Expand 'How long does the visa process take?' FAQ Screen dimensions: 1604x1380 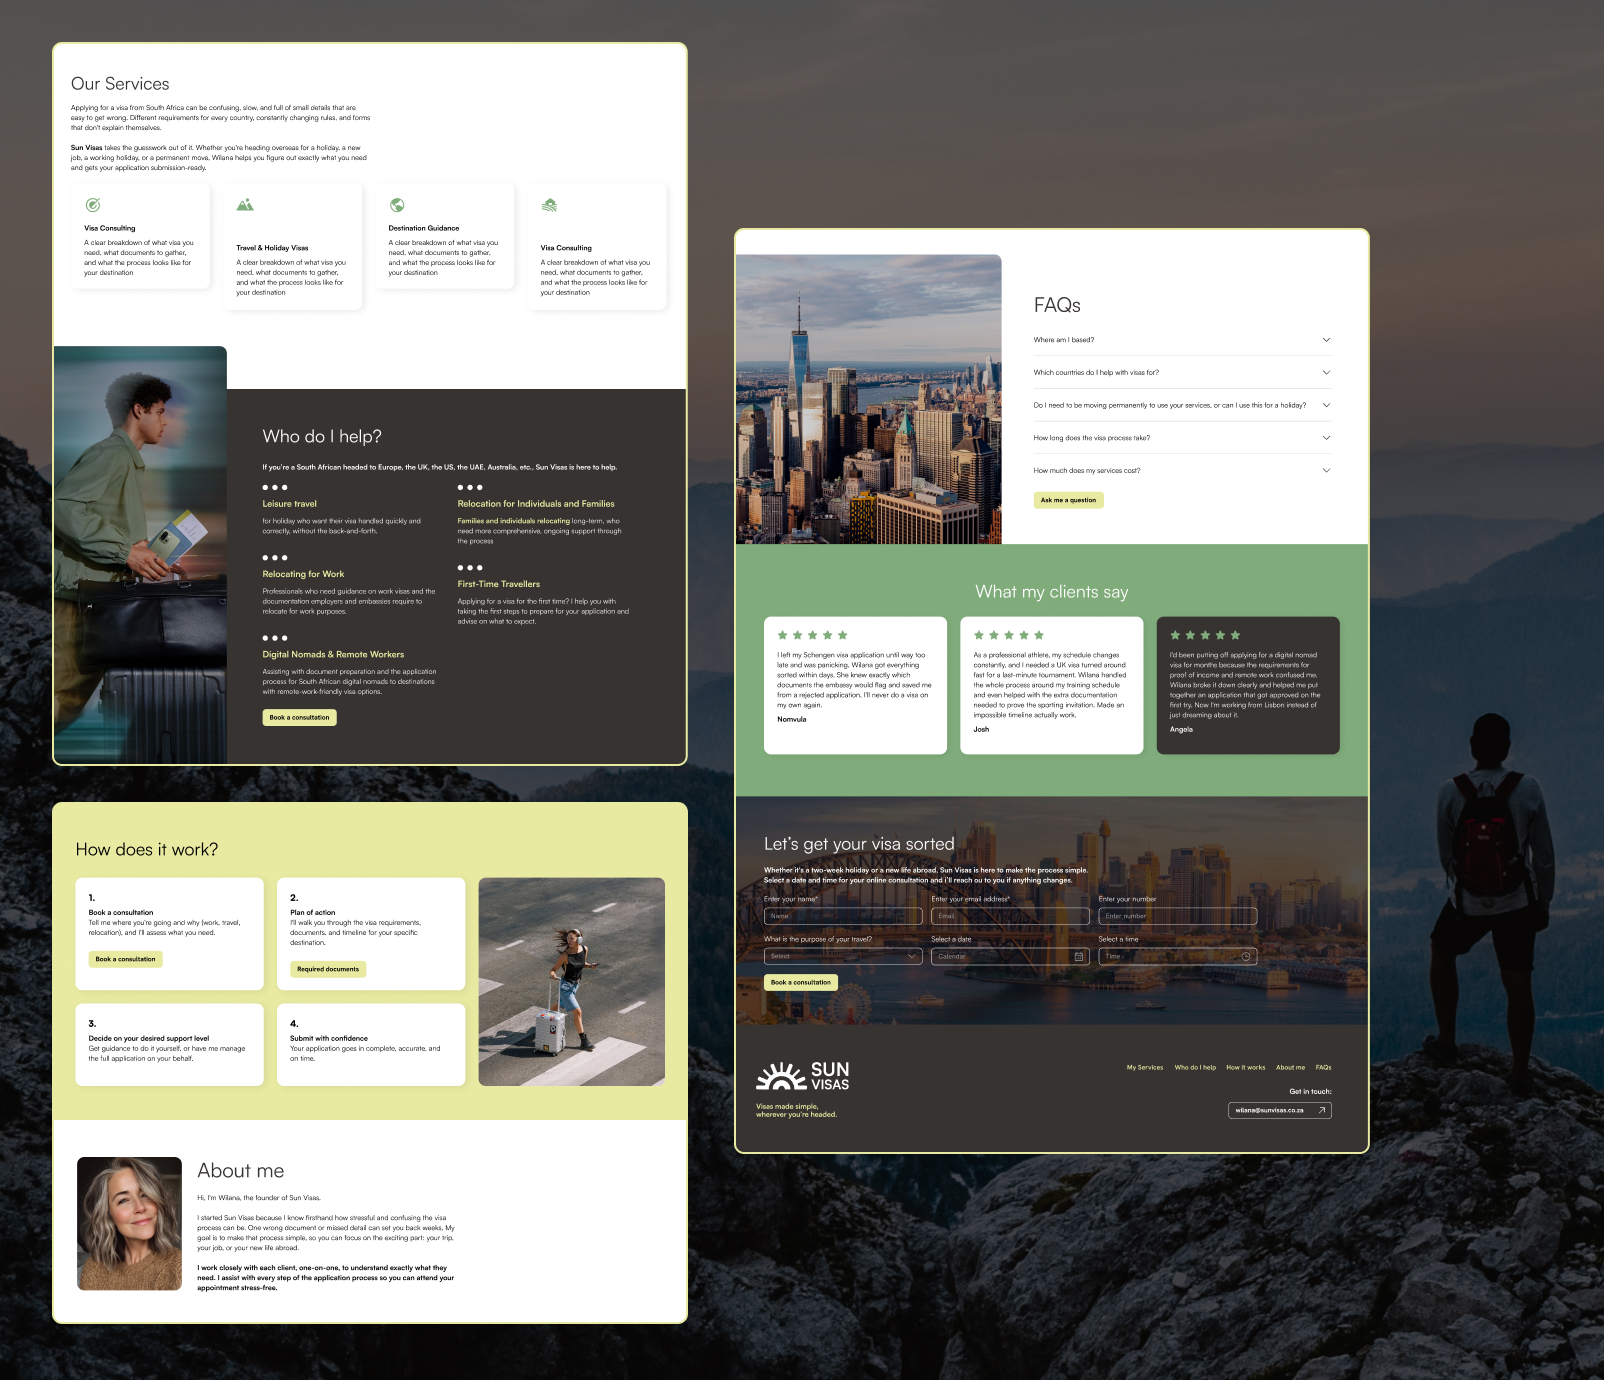pyautogui.click(x=1182, y=438)
